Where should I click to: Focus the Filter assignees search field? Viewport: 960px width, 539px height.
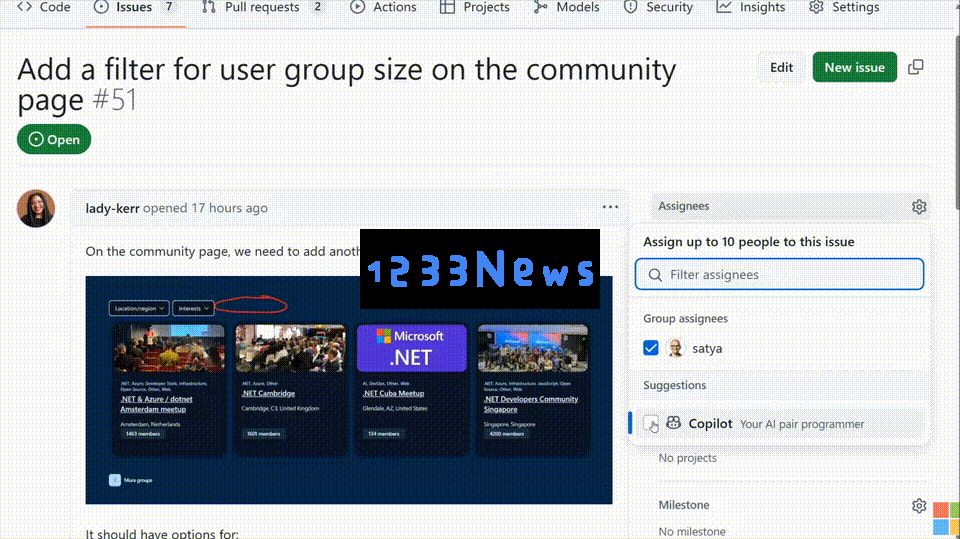point(779,274)
